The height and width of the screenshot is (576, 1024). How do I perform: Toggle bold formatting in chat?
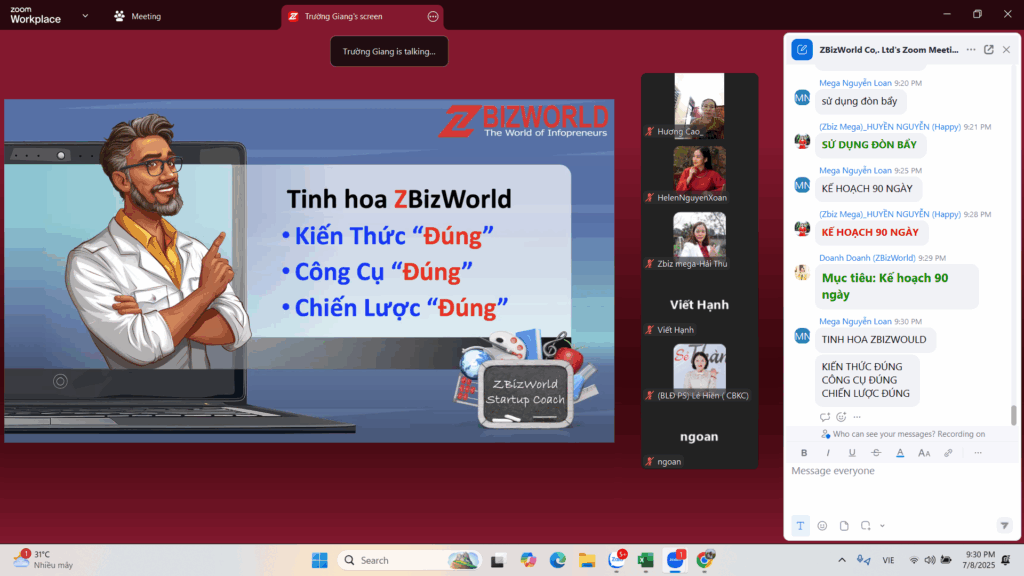pyautogui.click(x=804, y=453)
